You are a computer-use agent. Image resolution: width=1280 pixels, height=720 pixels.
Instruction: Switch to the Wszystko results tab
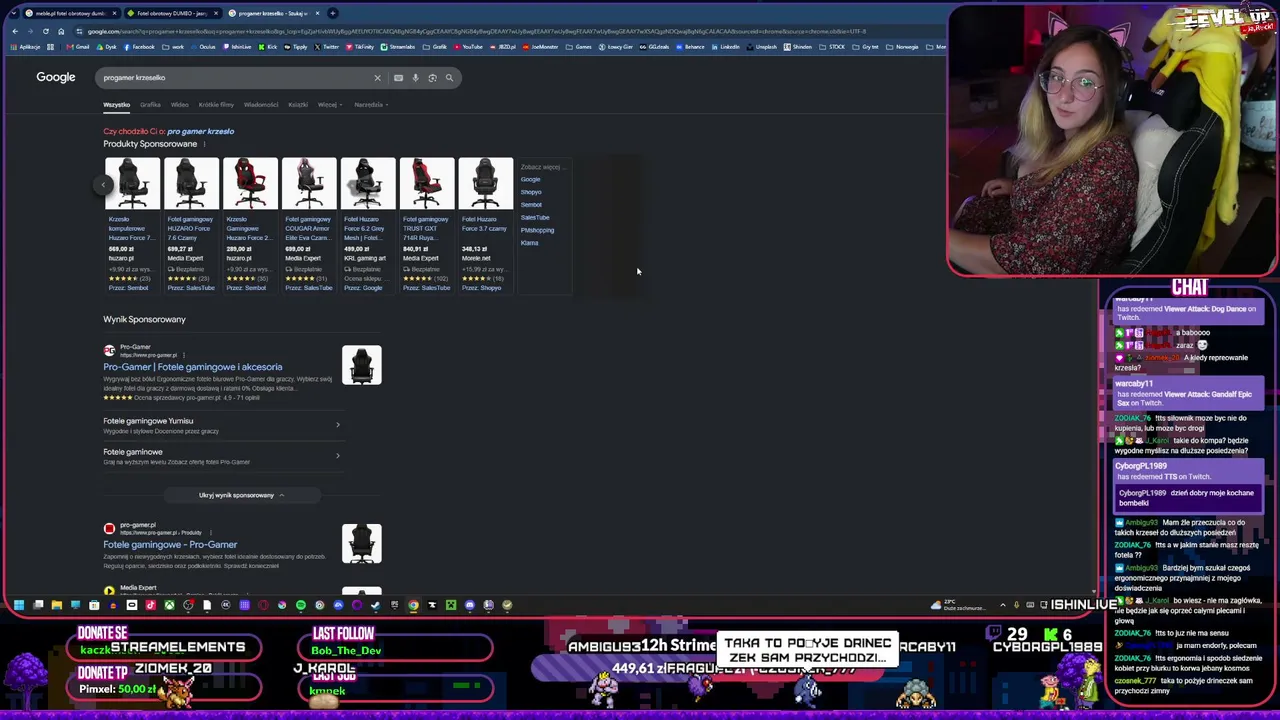point(116,104)
